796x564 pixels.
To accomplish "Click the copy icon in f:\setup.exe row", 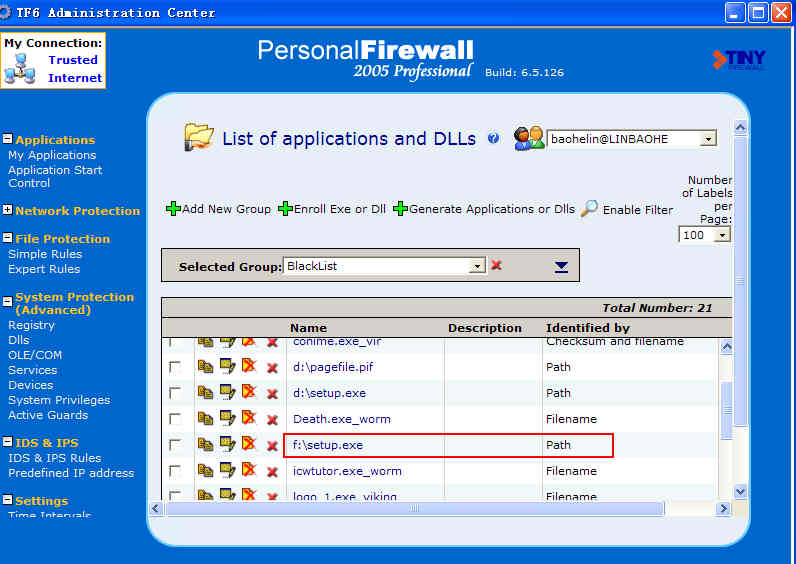I will 205,444.
